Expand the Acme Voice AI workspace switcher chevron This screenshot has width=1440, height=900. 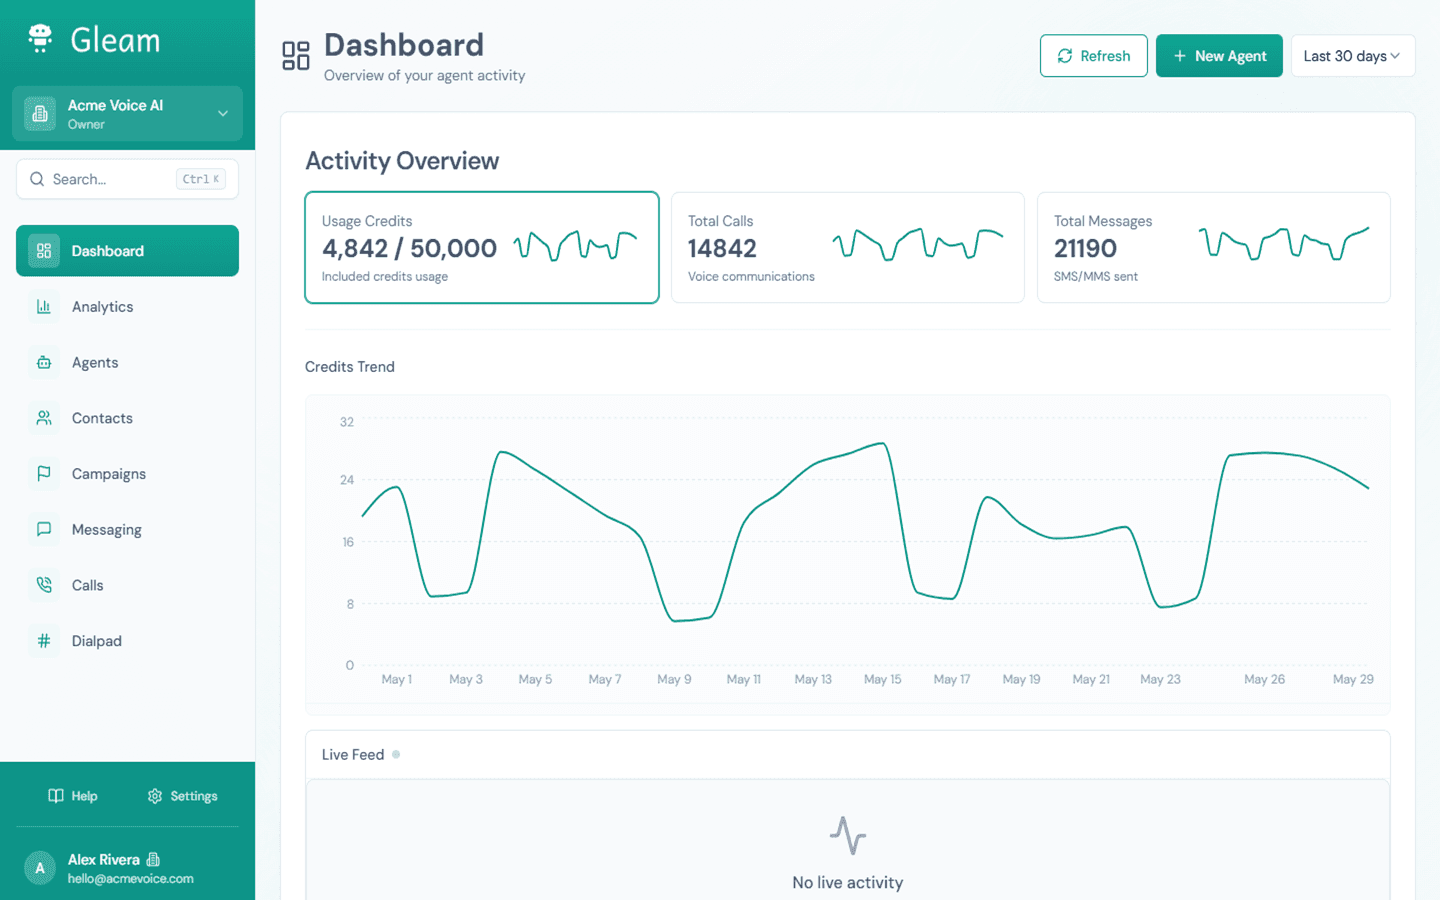pyautogui.click(x=223, y=114)
